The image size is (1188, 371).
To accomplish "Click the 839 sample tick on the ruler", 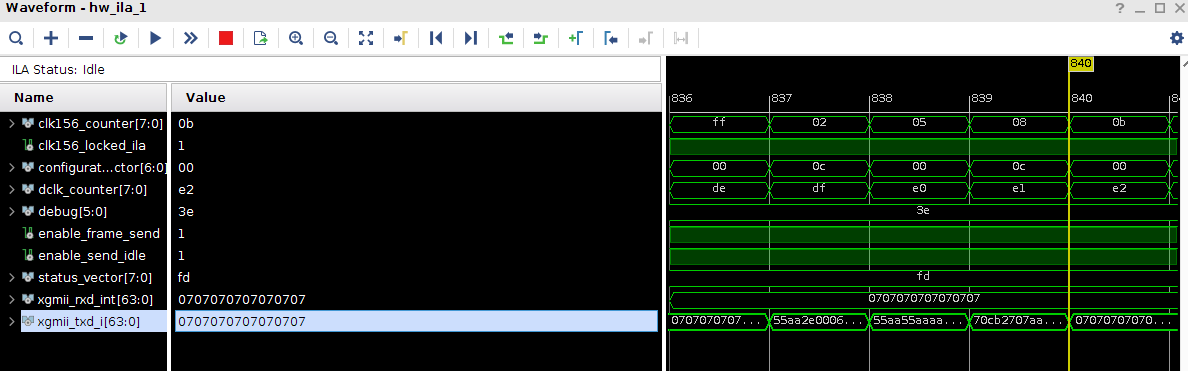I will (x=982, y=98).
